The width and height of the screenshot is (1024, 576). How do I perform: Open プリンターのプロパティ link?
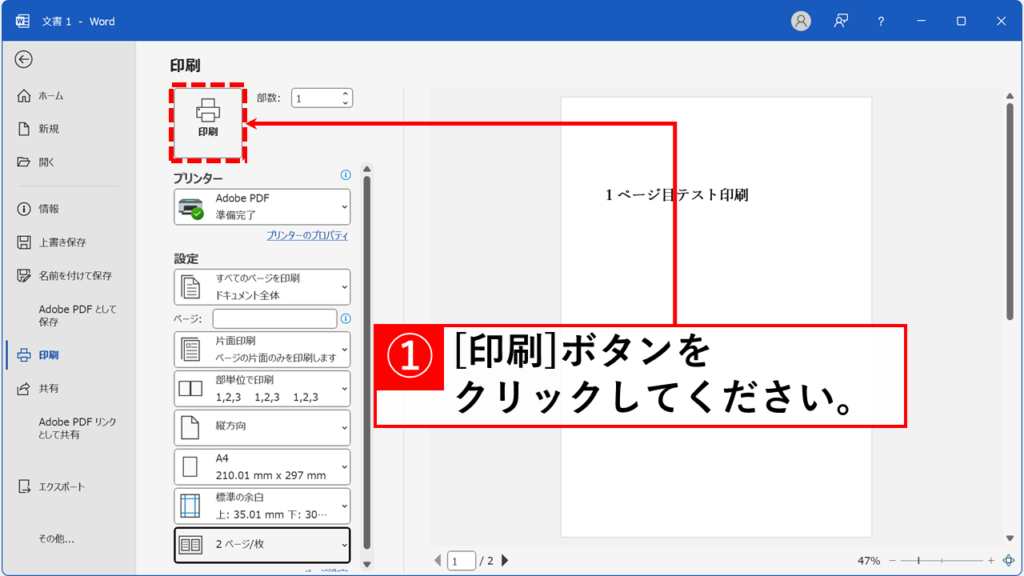[x=307, y=236]
